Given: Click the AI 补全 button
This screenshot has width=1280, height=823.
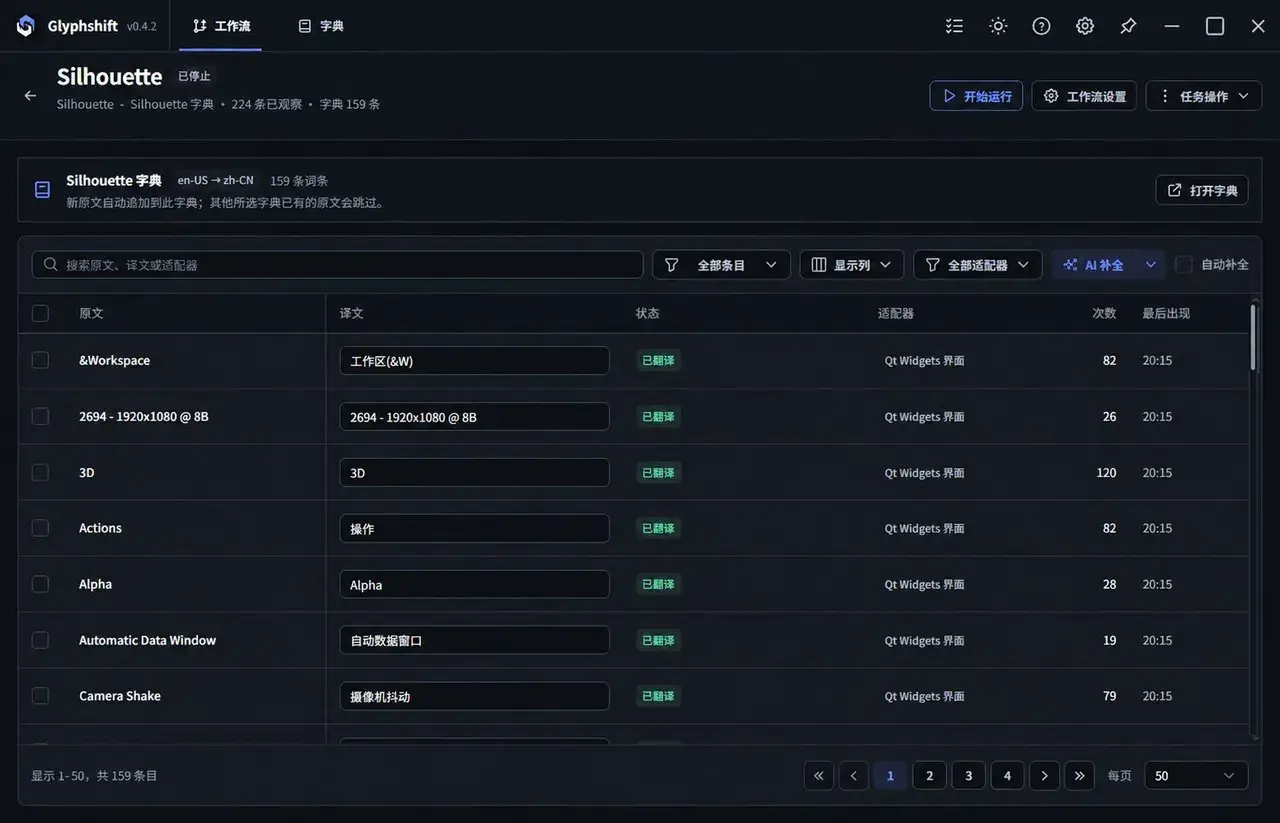Looking at the screenshot, I should [1094, 265].
